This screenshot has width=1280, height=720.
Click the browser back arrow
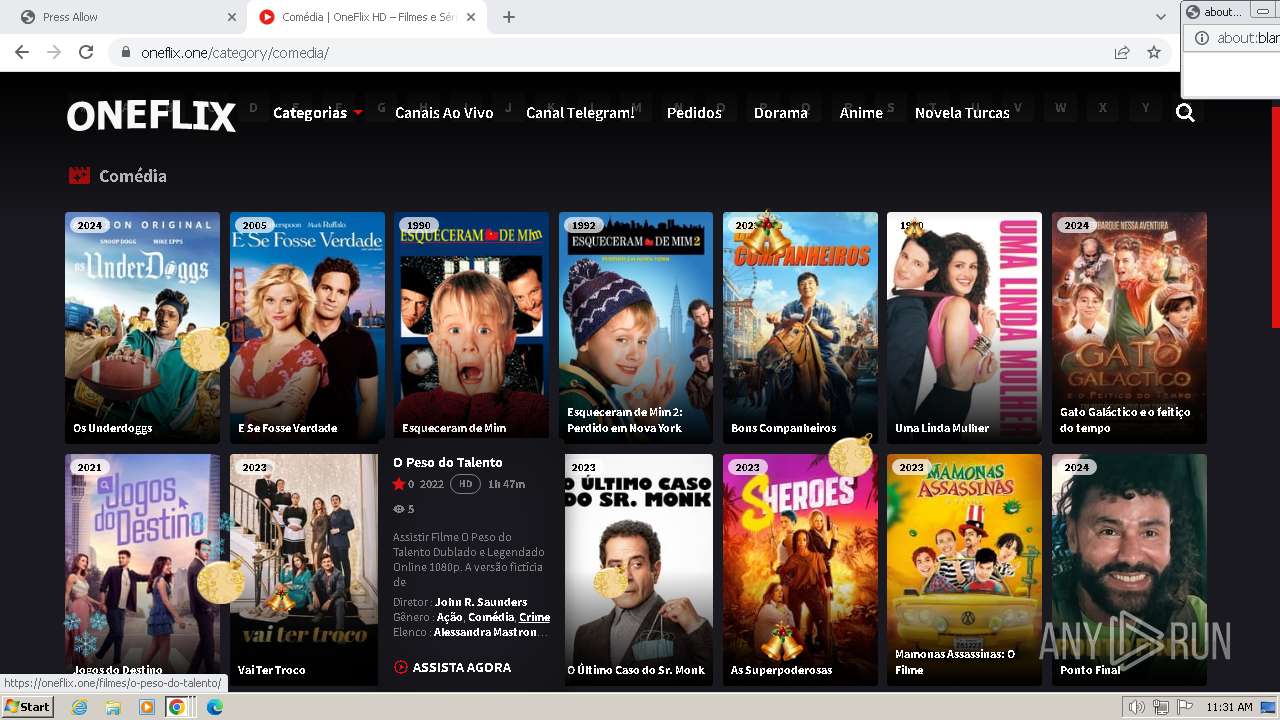[x=22, y=52]
